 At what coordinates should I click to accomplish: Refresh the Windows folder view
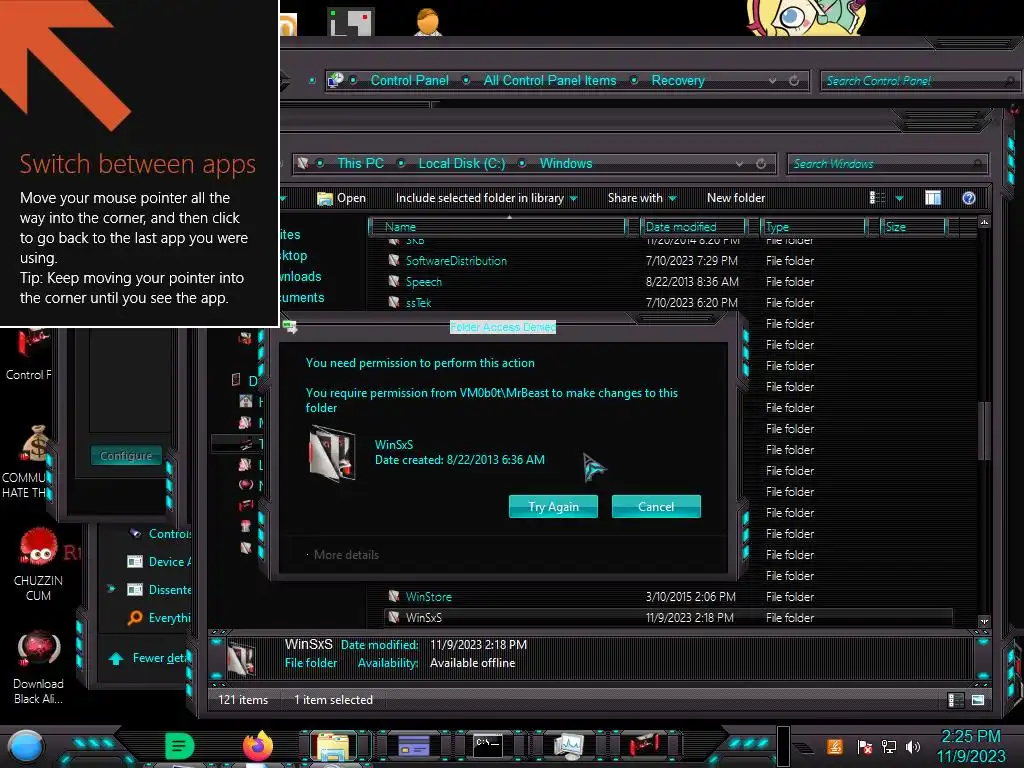coord(761,163)
